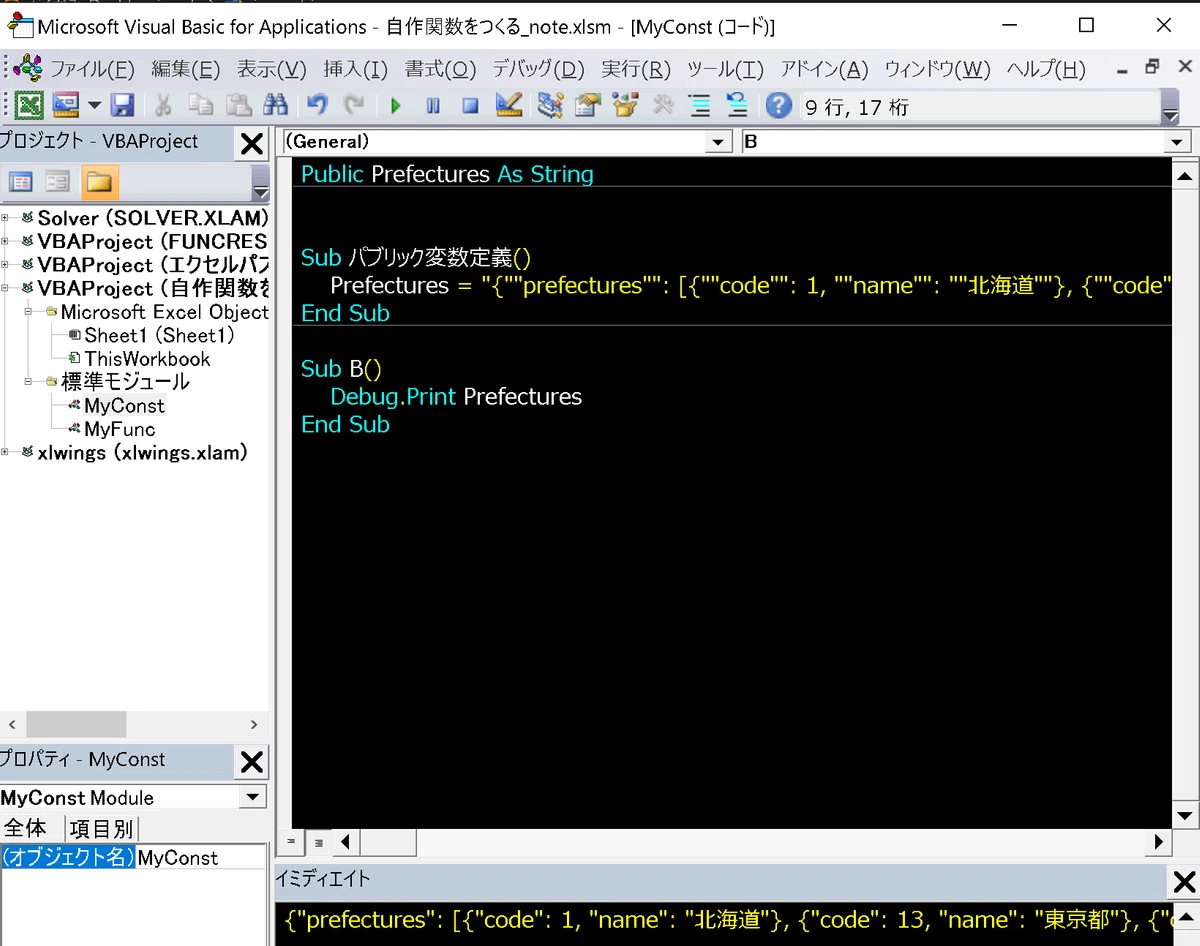Select ThisWorkbook in project tree
Viewport: 1200px width, 946px height.
(x=147, y=358)
